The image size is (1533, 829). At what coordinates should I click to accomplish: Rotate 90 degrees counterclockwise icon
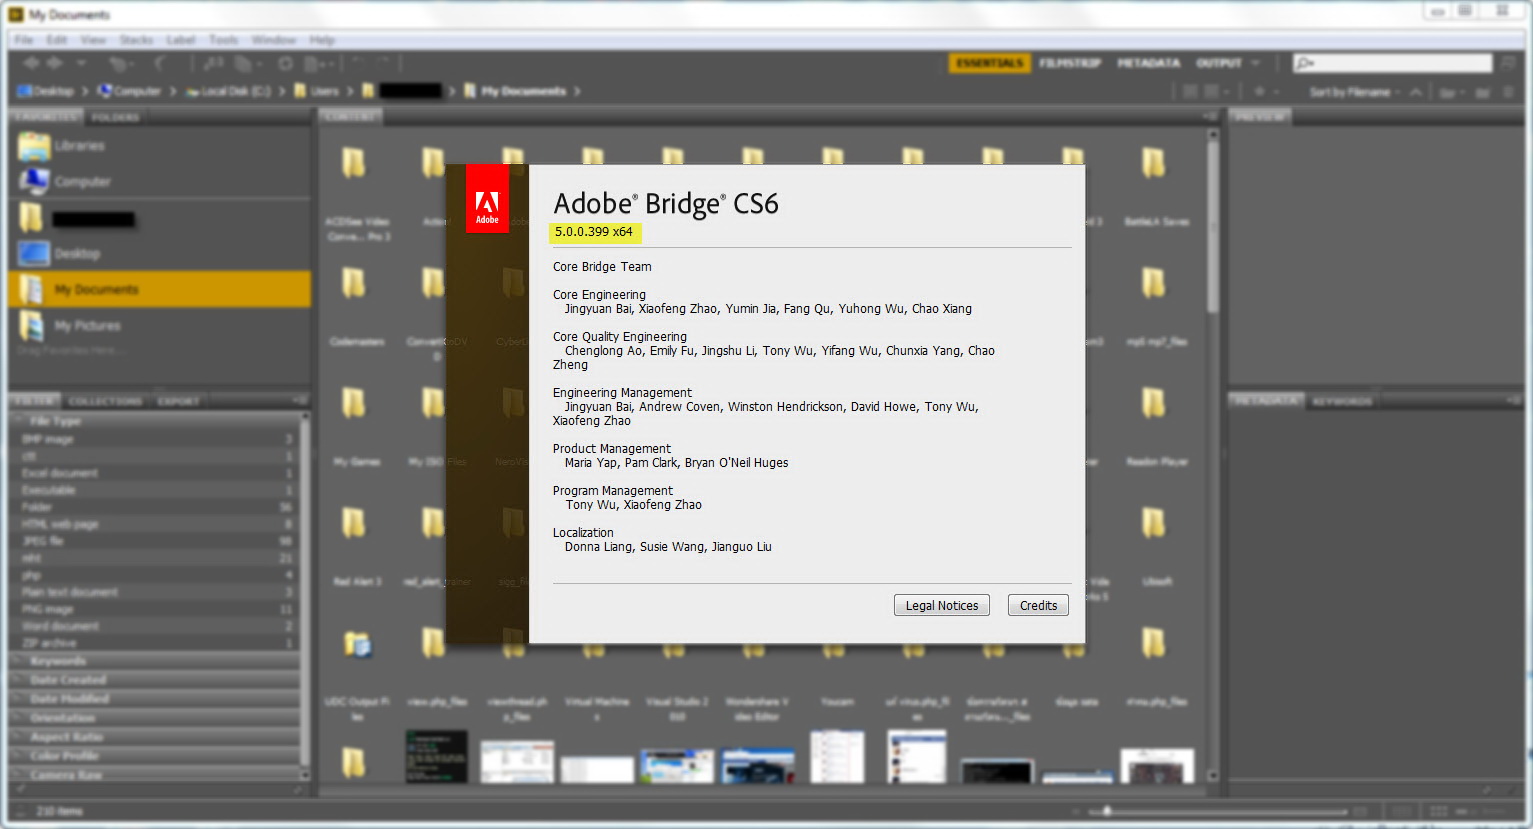(357, 63)
